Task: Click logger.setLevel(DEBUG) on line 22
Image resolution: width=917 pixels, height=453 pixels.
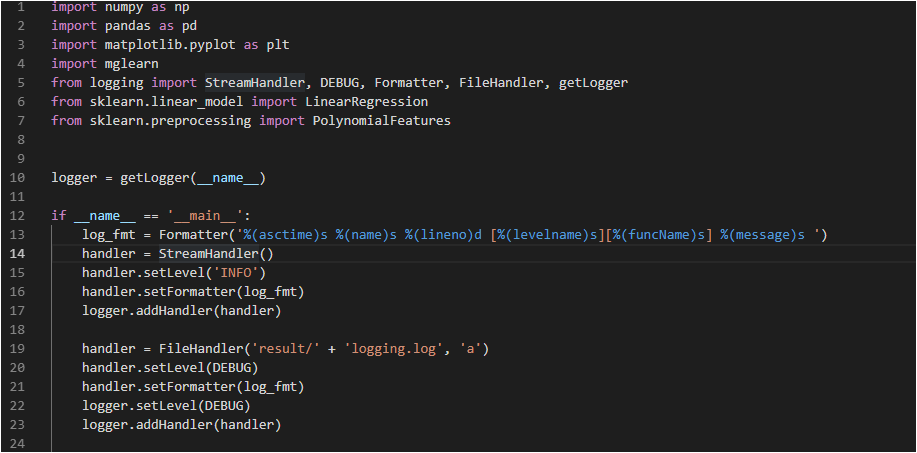Action: tap(166, 406)
